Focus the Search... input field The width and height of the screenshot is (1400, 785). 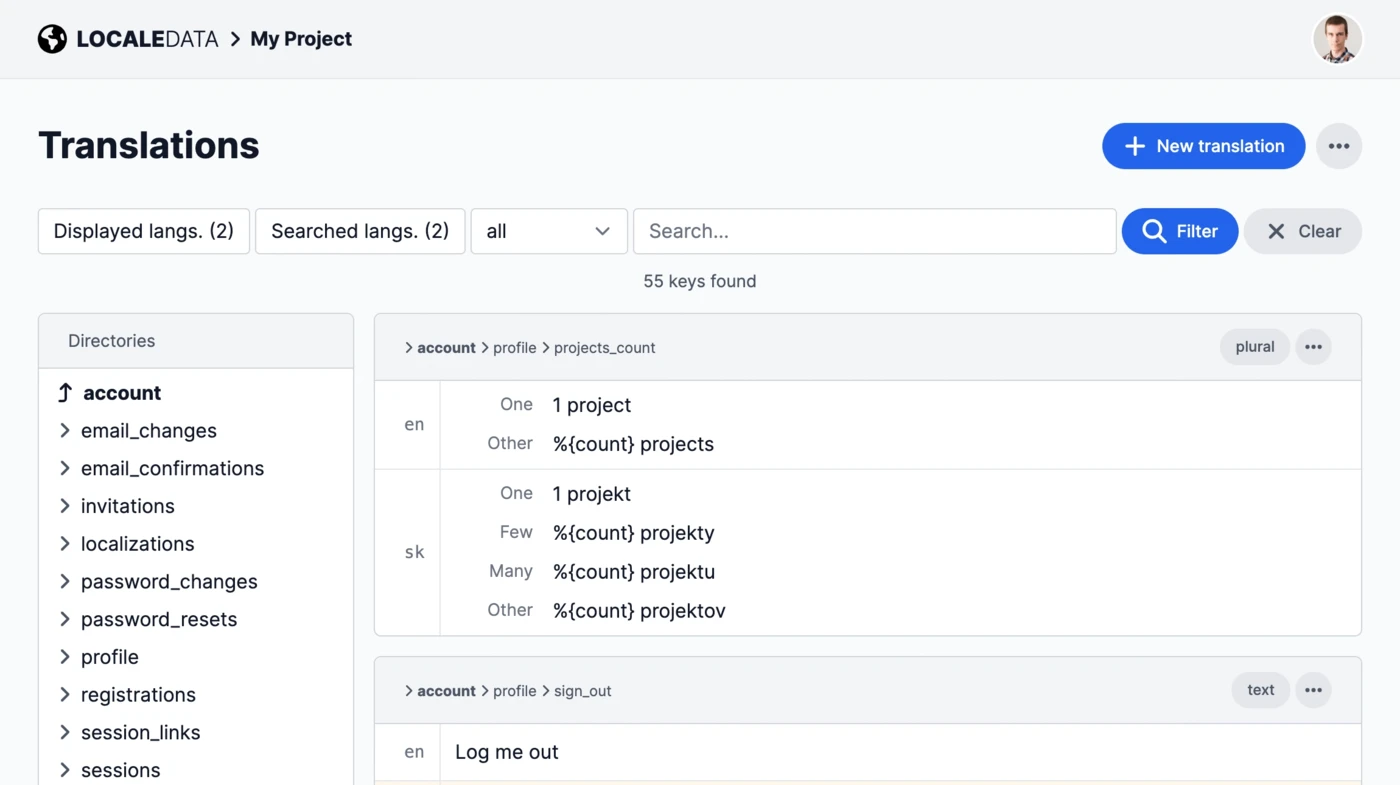[875, 231]
